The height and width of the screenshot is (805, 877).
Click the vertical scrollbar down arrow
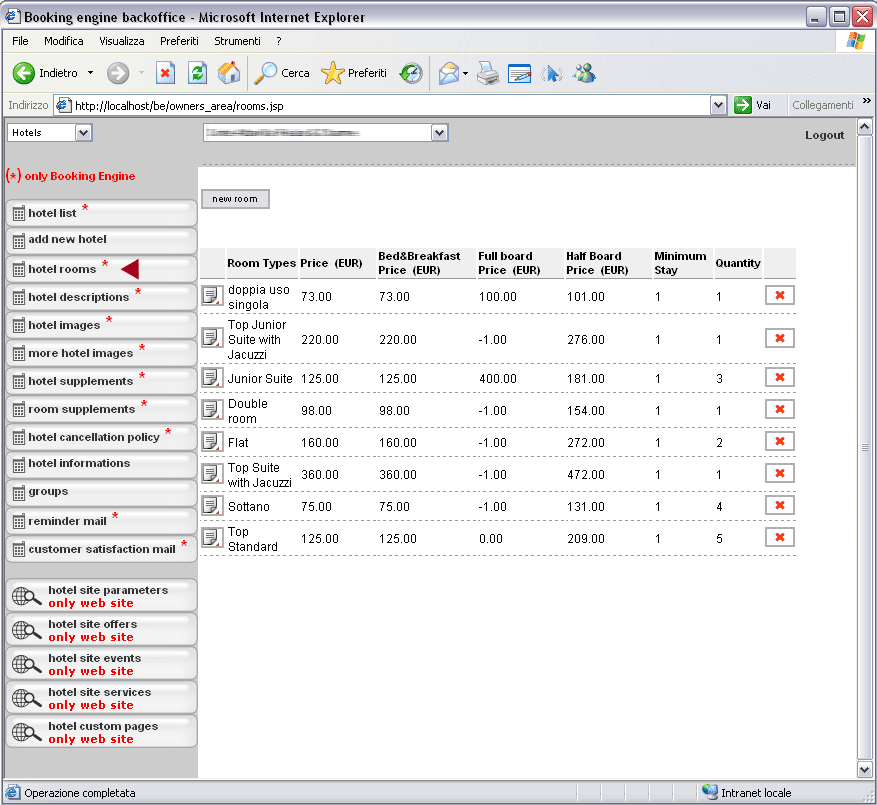pos(865,768)
